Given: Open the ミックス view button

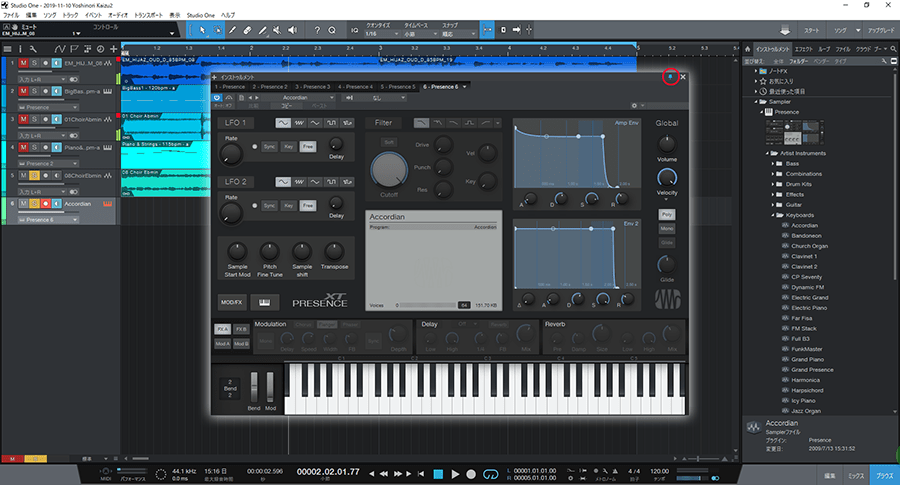Looking at the screenshot, I should tap(856, 476).
